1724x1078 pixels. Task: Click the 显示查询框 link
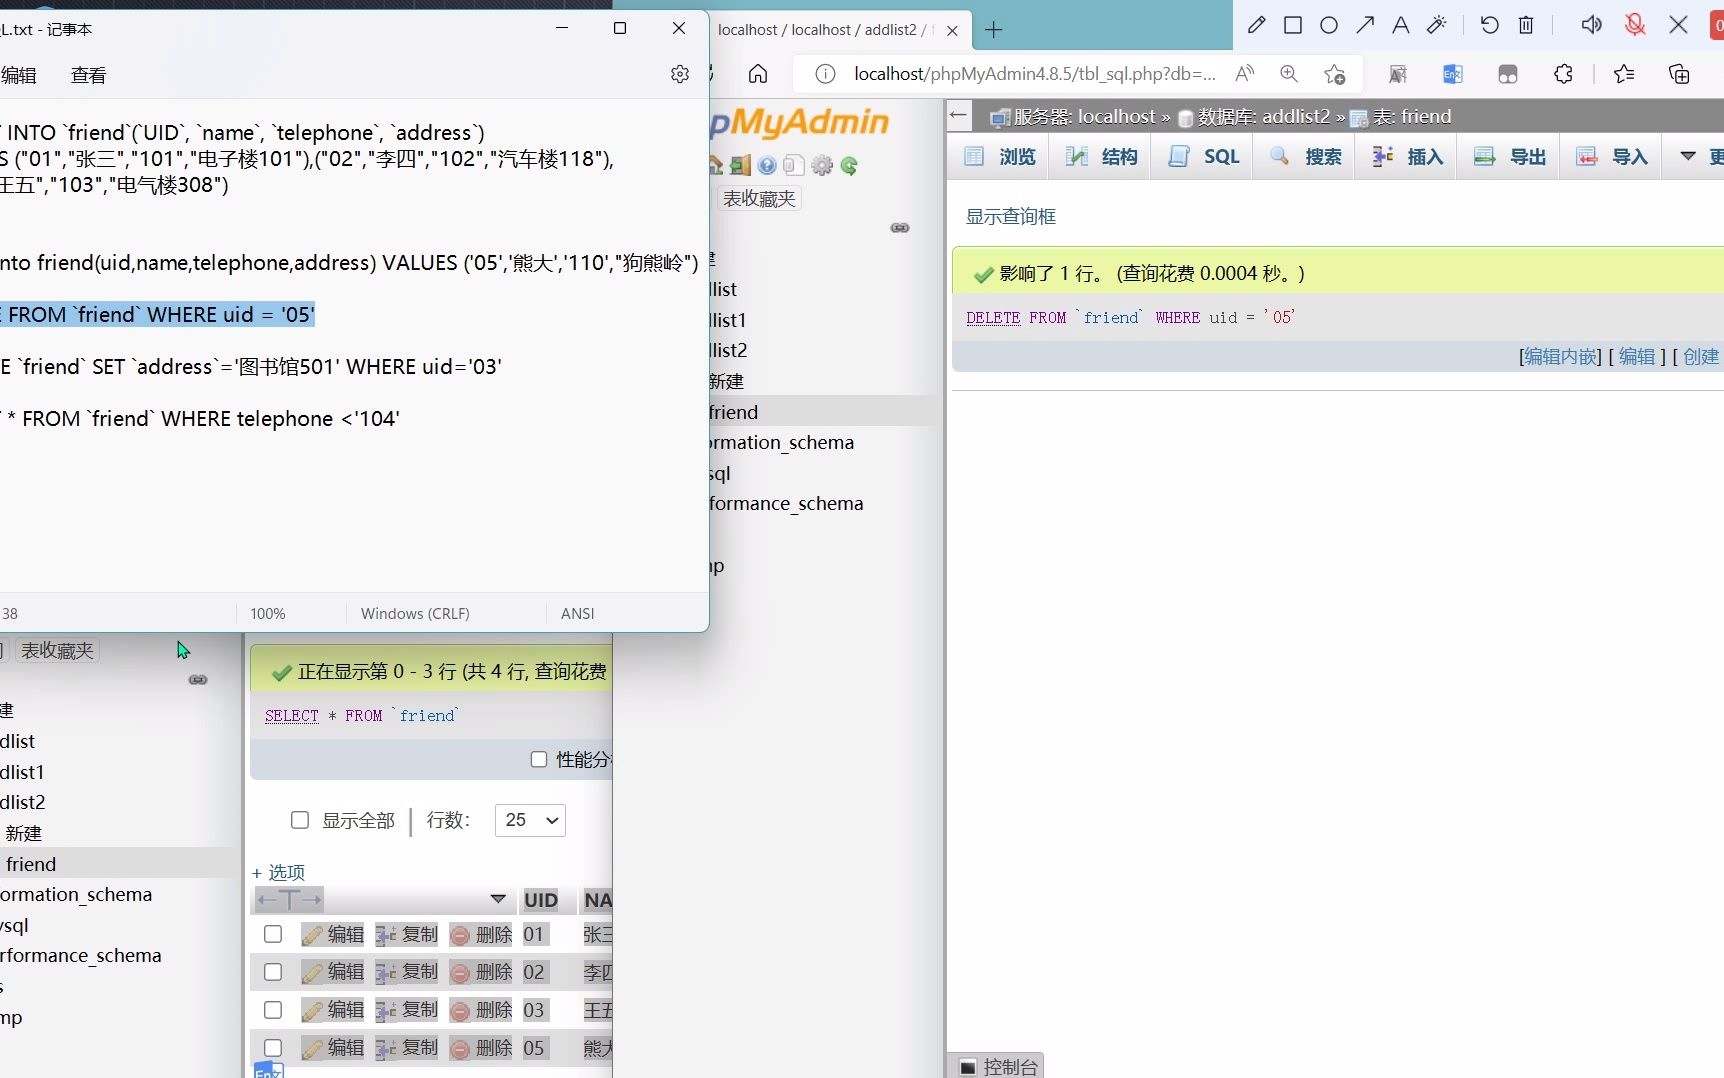pyautogui.click(x=1010, y=216)
